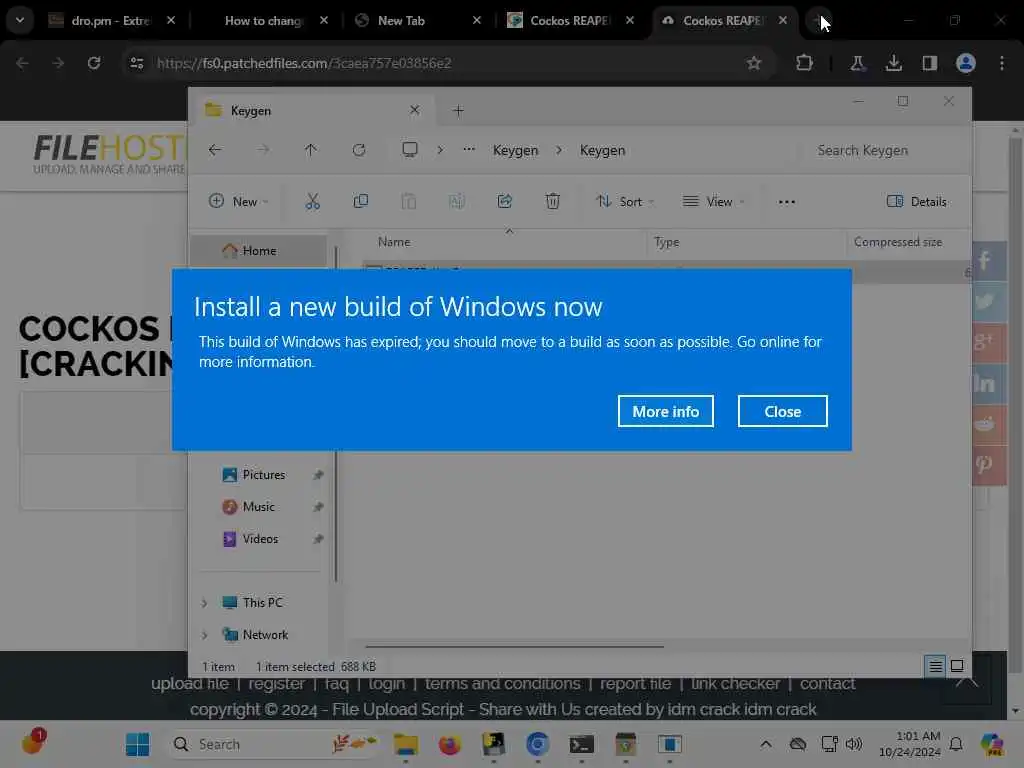Refresh the Keygen folder view
Screen dimensions: 1024x768
[x=359, y=150]
